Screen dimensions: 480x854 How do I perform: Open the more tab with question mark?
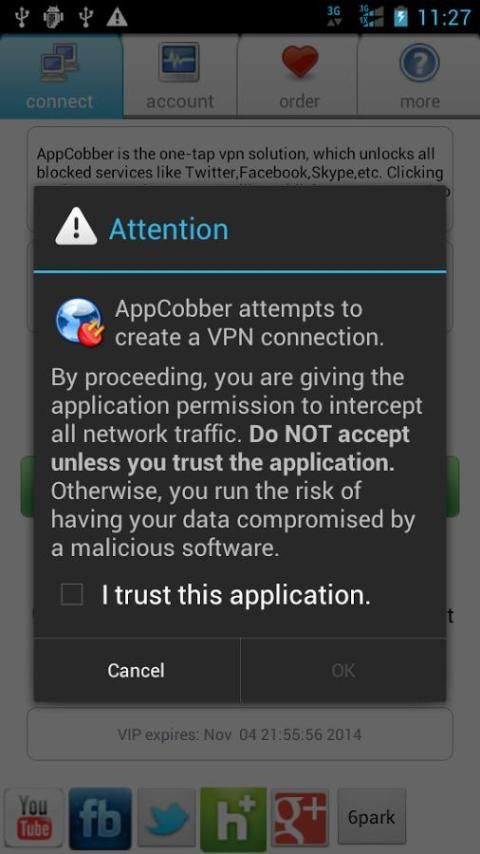(x=418, y=76)
